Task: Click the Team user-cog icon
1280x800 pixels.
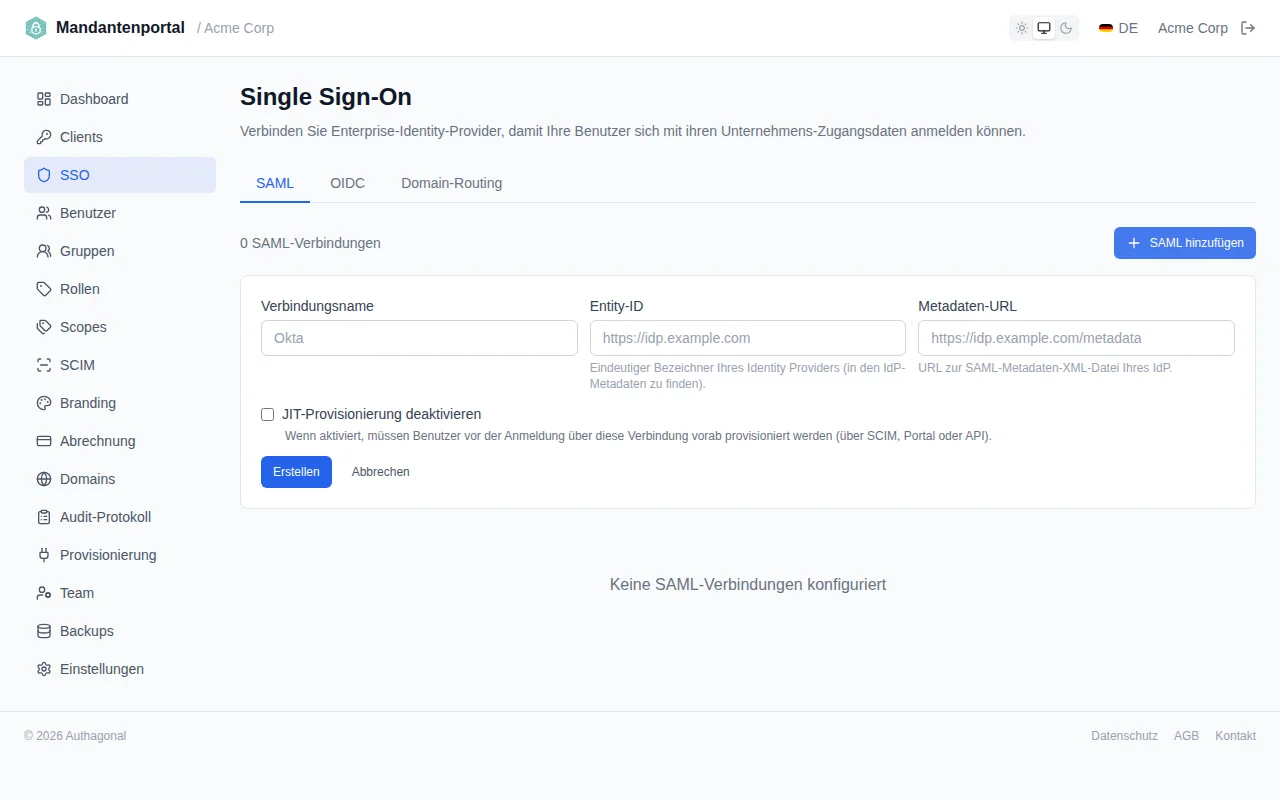Action: pyautogui.click(x=44, y=593)
